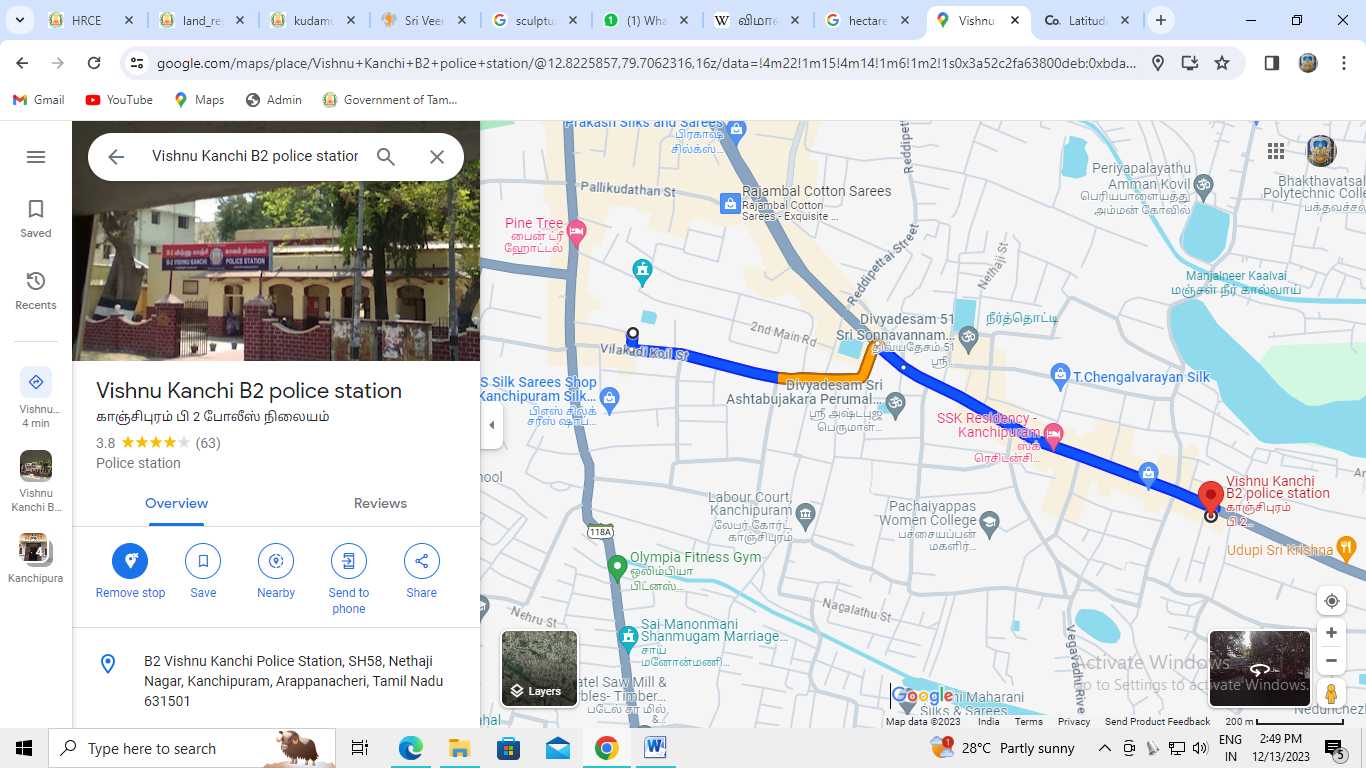The image size is (1366, 768).
Task: Open the Street View thumbnail
Action: pos(1259,667)
